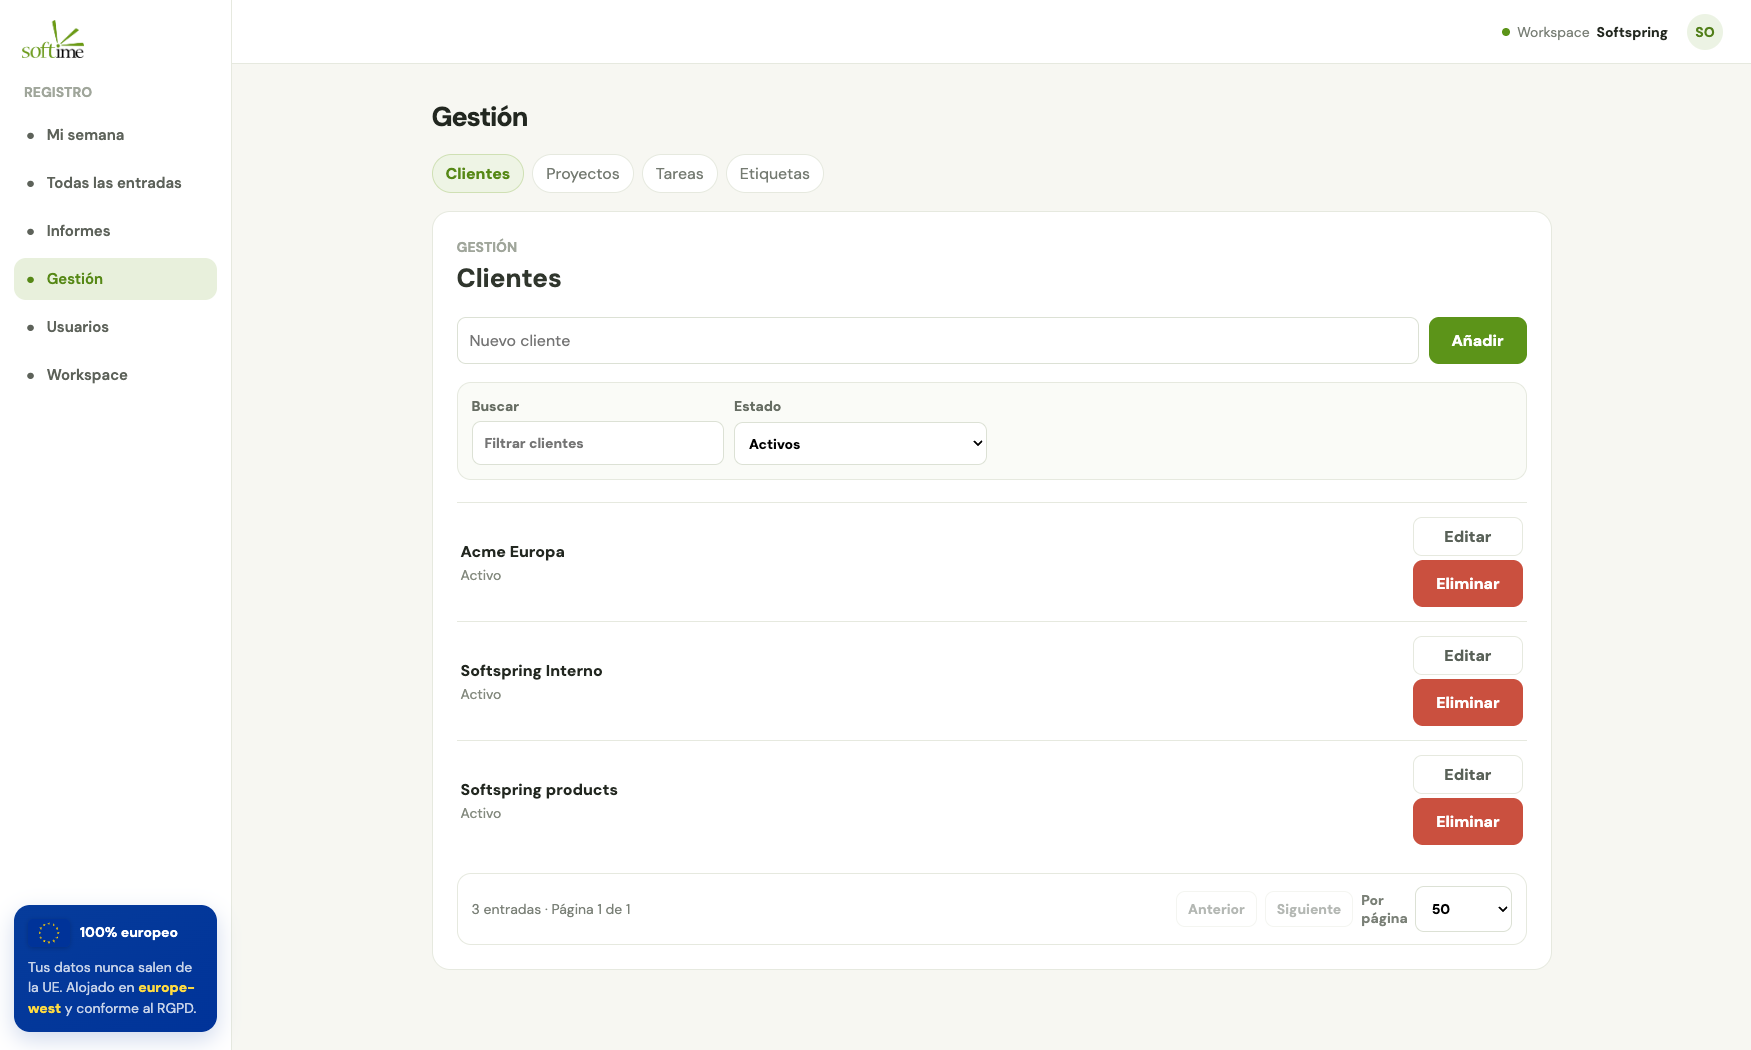
Task: Delete the Acme Europa client
Action: coord(1468,584)
